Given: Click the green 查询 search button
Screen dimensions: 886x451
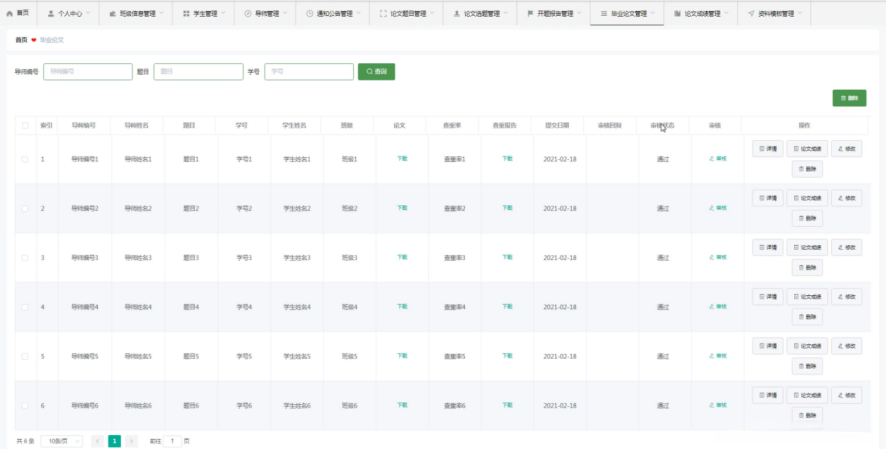Looking at the screenshot, I should pos(376,72).
